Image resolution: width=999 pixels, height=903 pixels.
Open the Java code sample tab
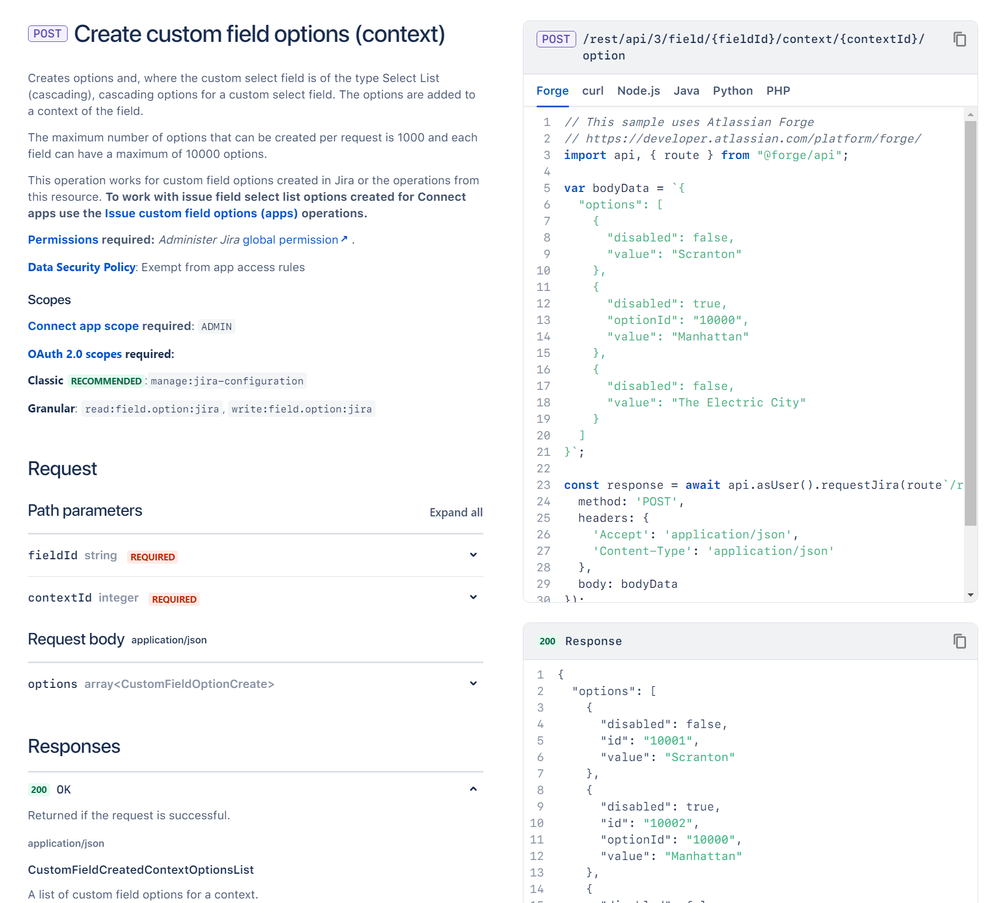point(686,91)
